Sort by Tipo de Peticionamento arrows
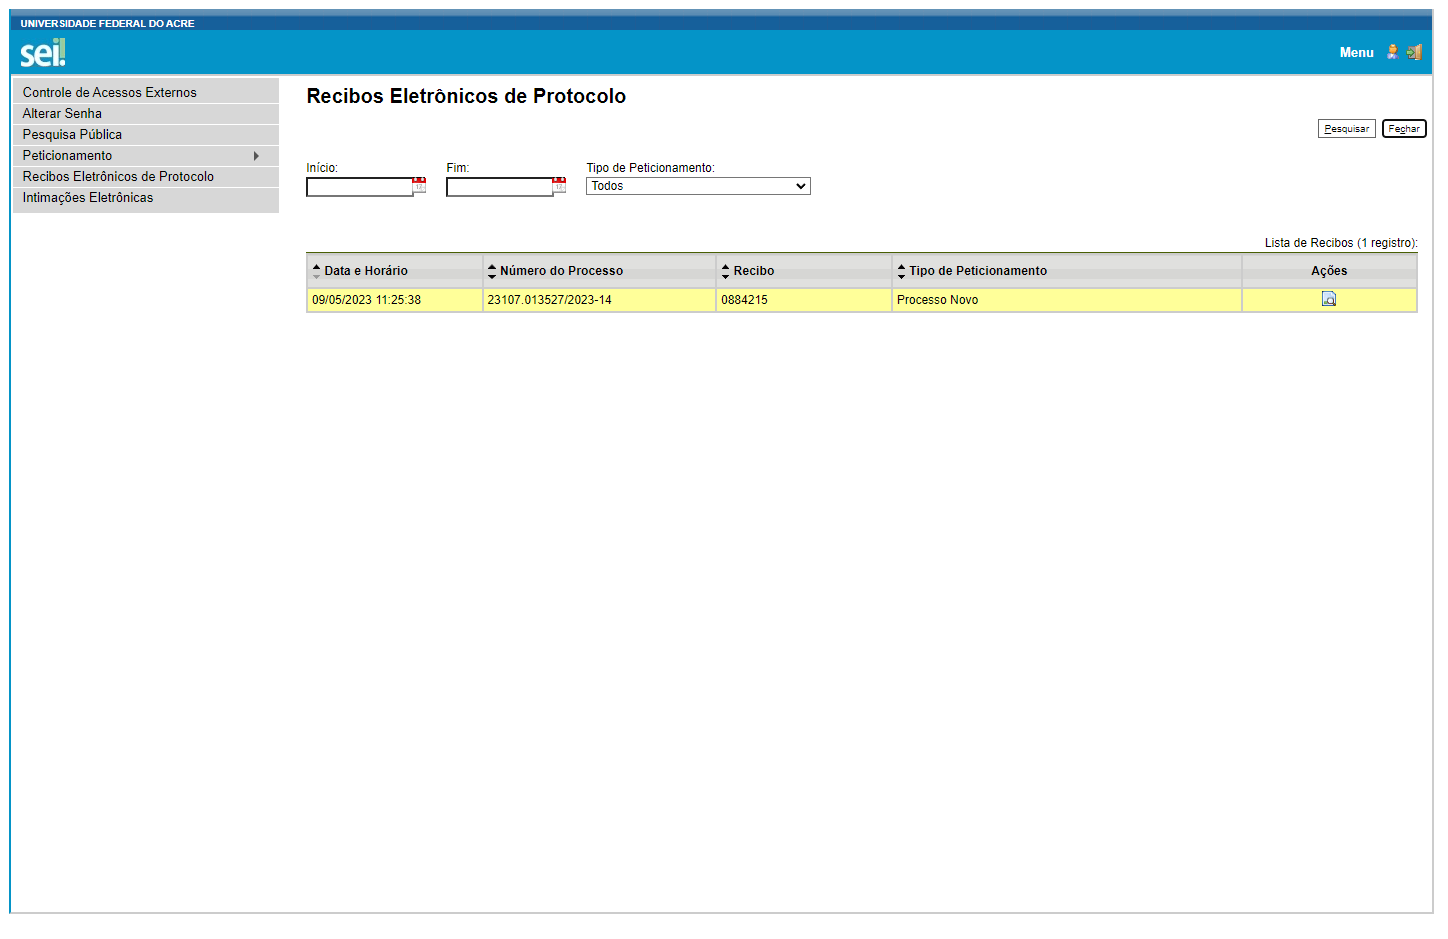This screenshot has width=1448, height=939. [901, 271]
